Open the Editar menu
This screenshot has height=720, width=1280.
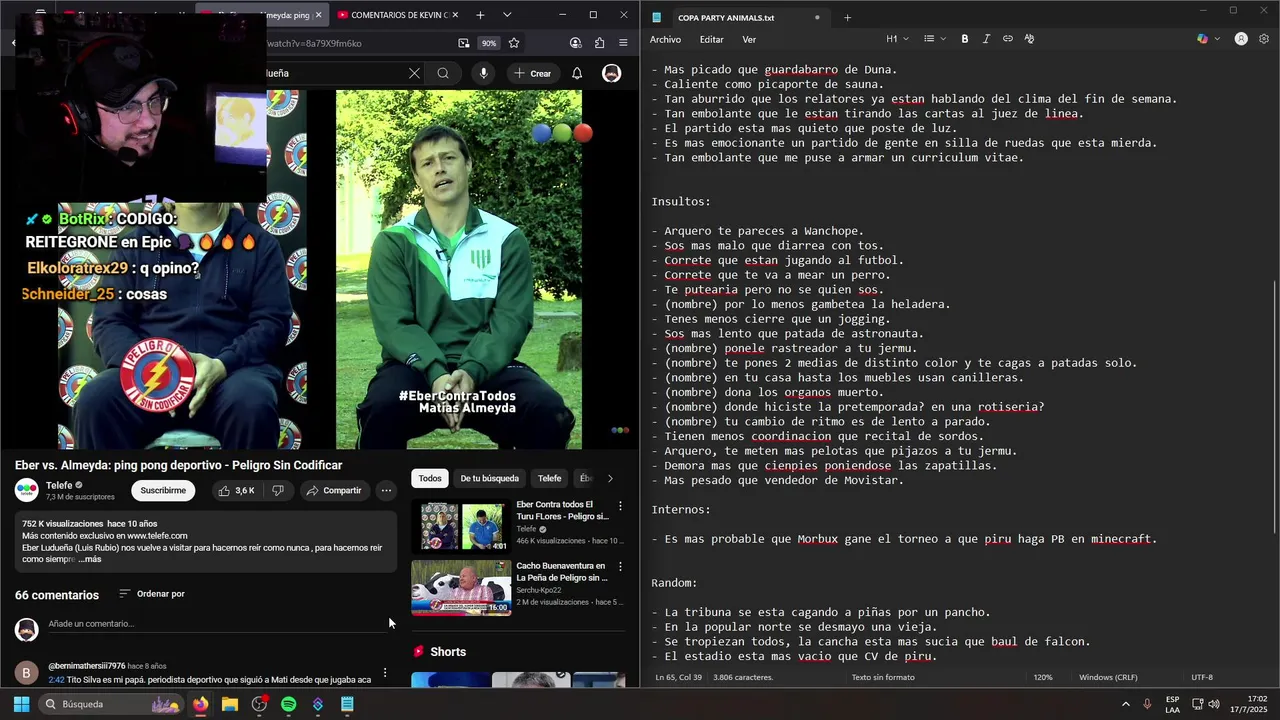[x=711, y=40]
